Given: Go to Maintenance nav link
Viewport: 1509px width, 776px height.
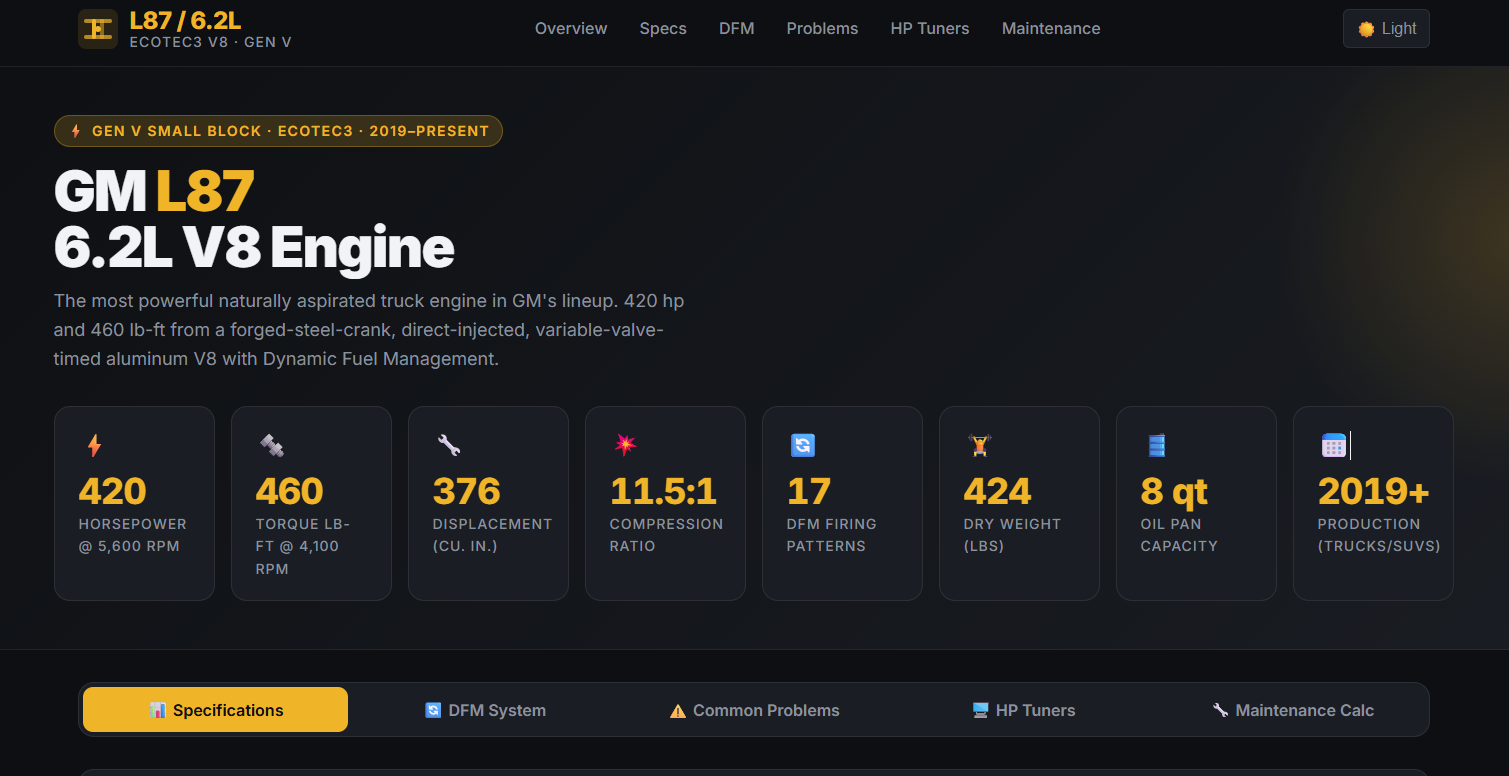Looking at the screenshot, I should pyautogui.click(x=1051, y=29).
